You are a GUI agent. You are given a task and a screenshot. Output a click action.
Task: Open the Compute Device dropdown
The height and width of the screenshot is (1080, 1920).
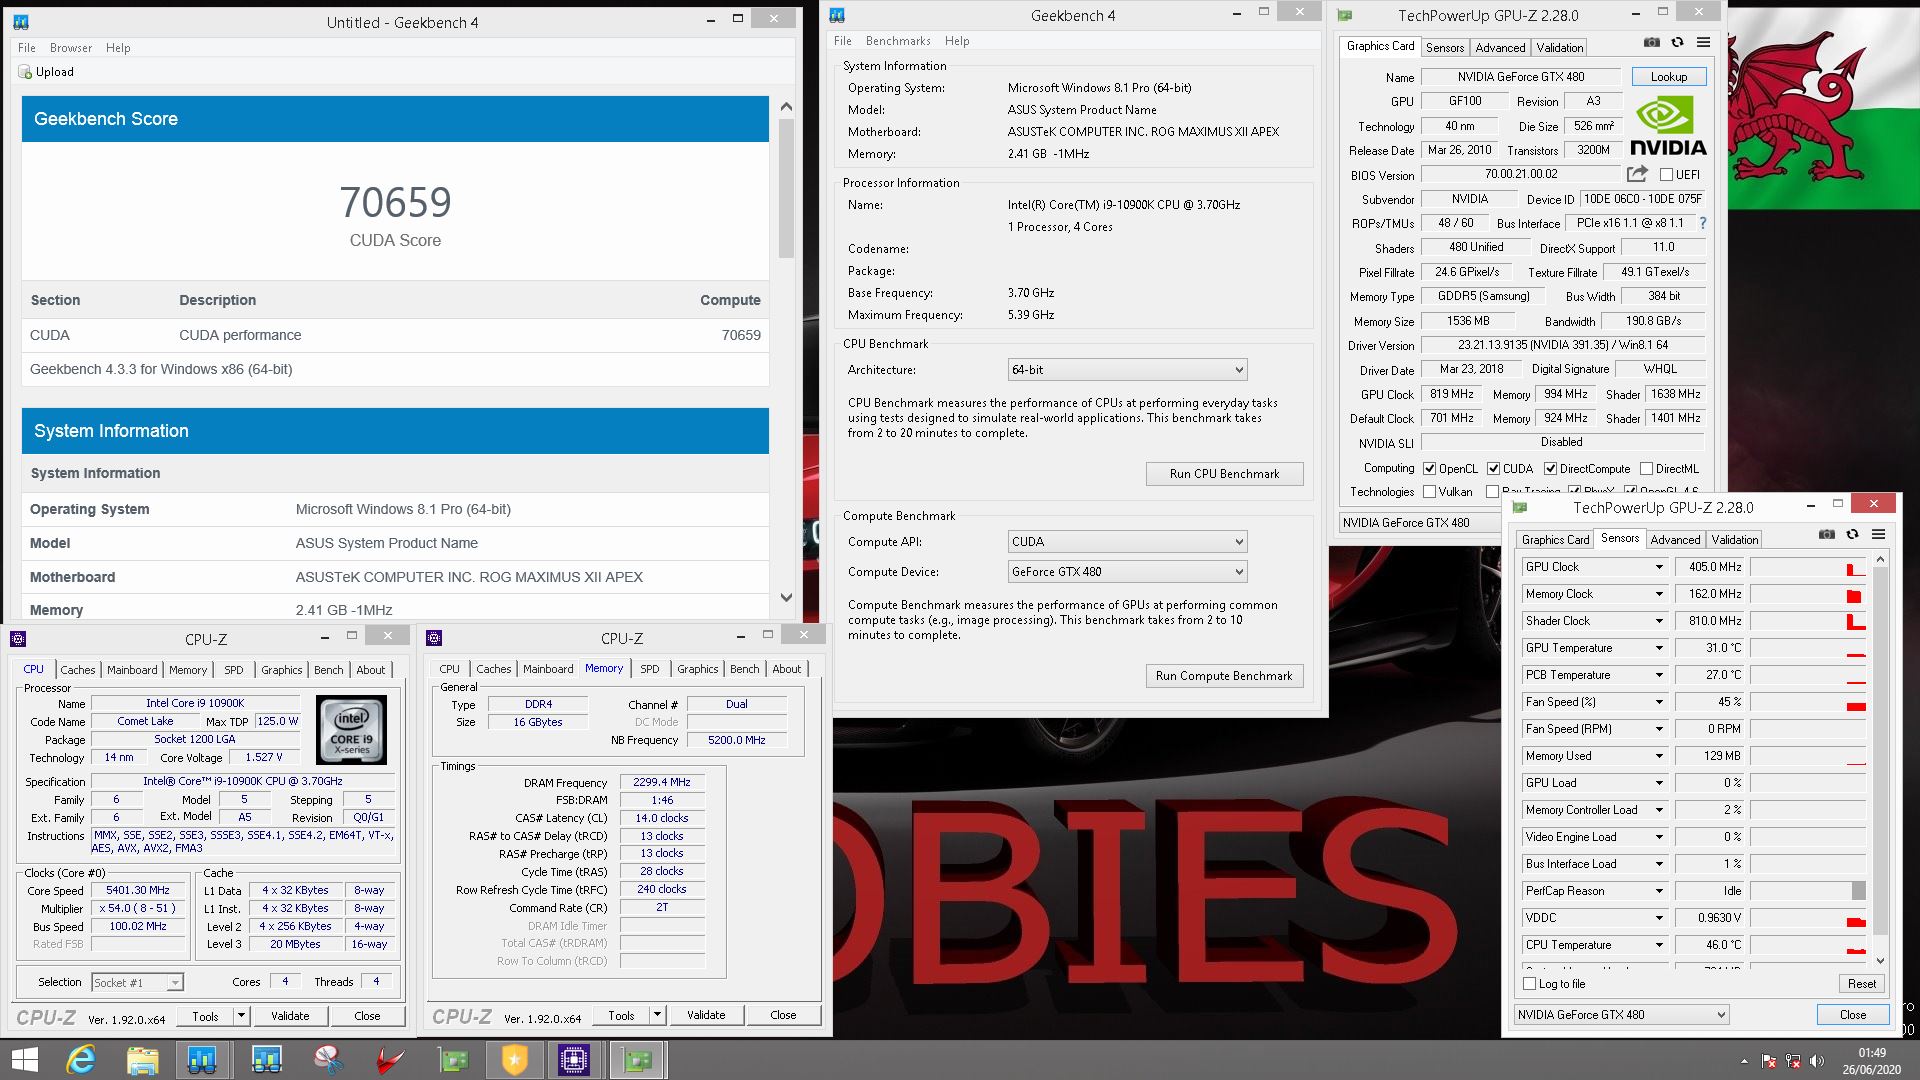1127,571
